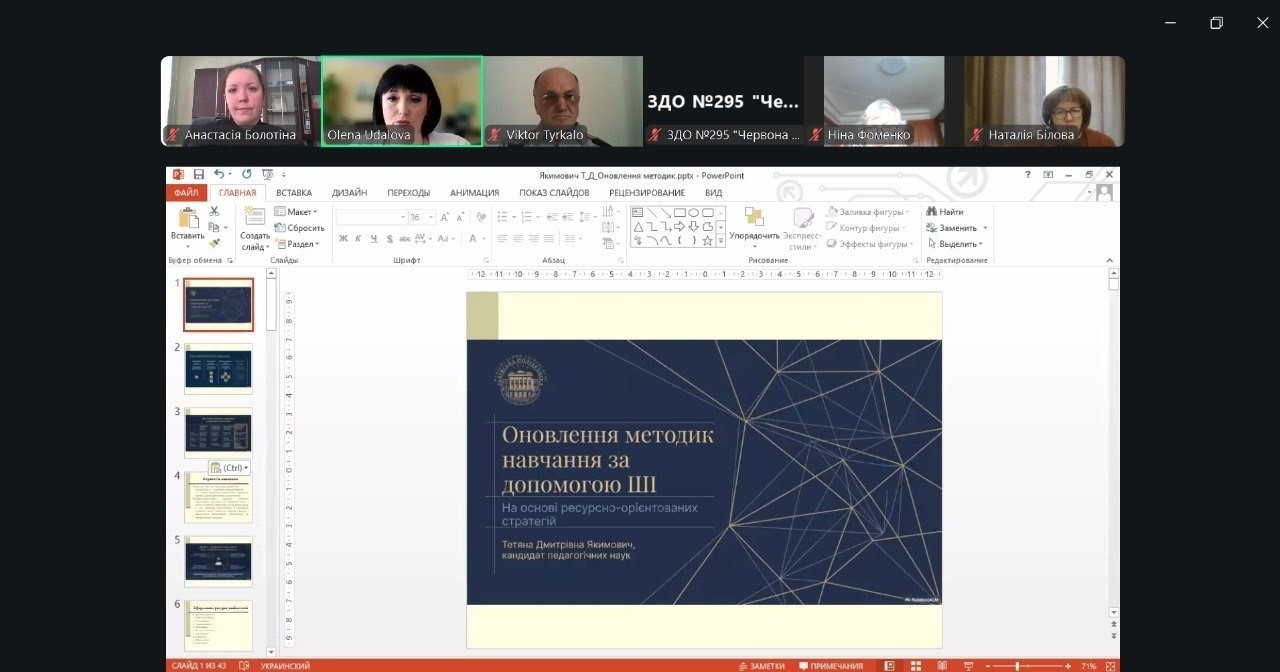This screenshot has width=1280, height=672.
Task: Toggle italic К formatting
Action: 359,239
